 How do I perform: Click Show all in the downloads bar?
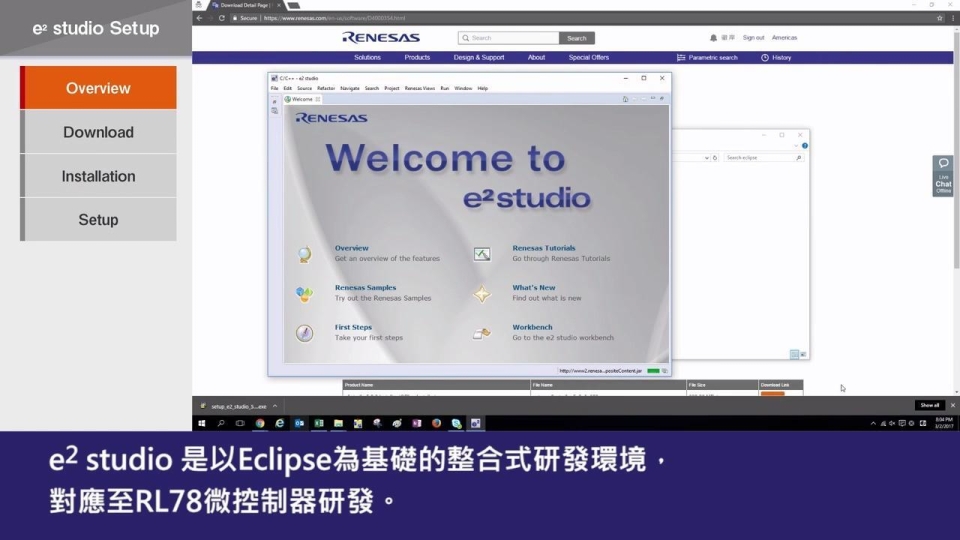coord(929,405)
